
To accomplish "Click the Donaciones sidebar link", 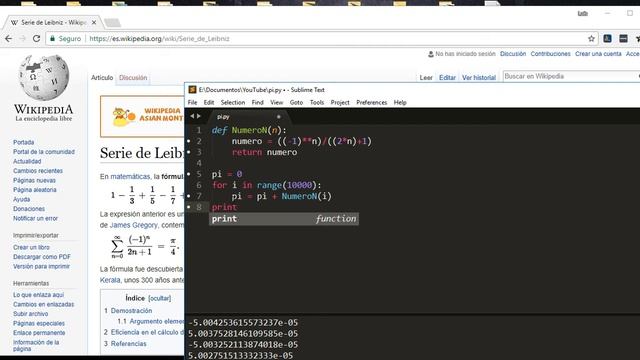I will [x=29, y=209].
